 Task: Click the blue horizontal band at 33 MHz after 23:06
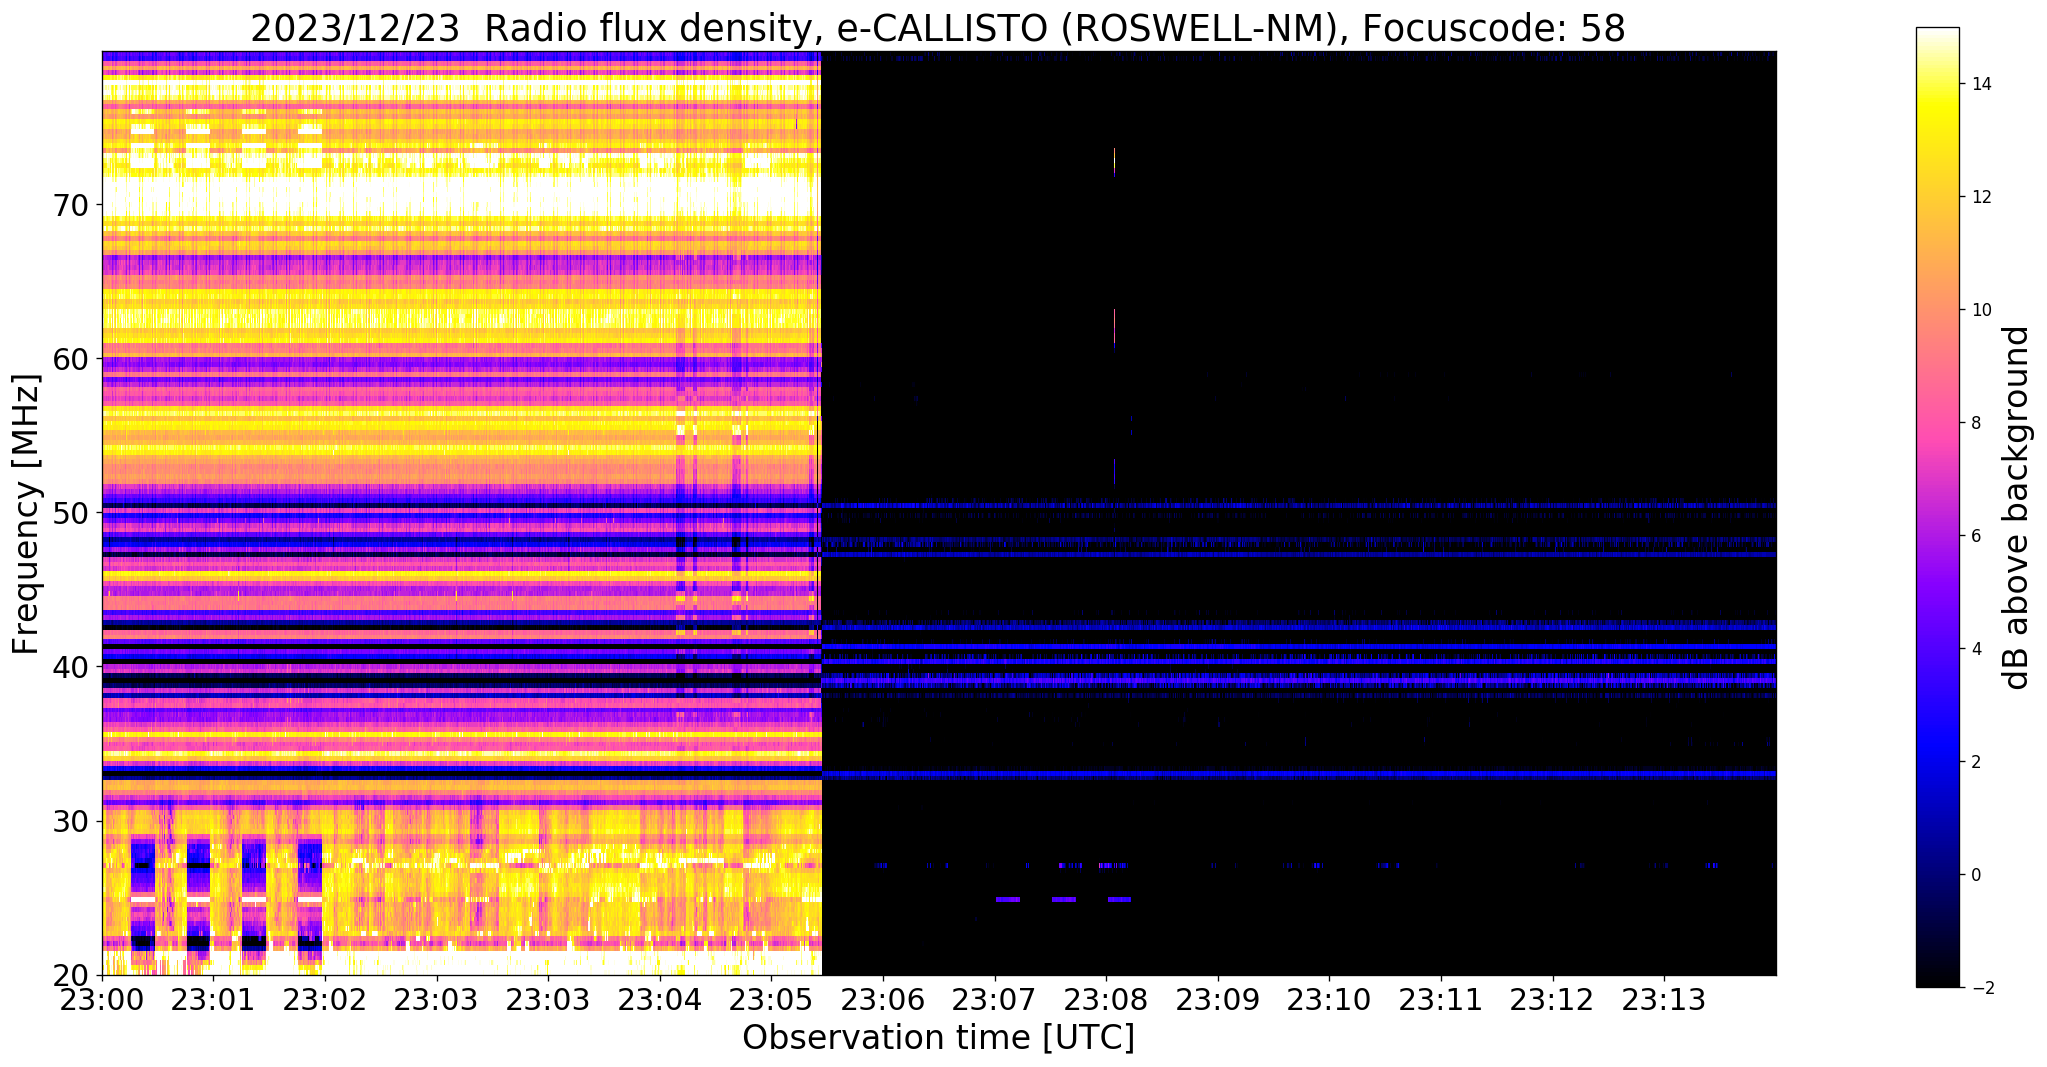[1299, 774]
